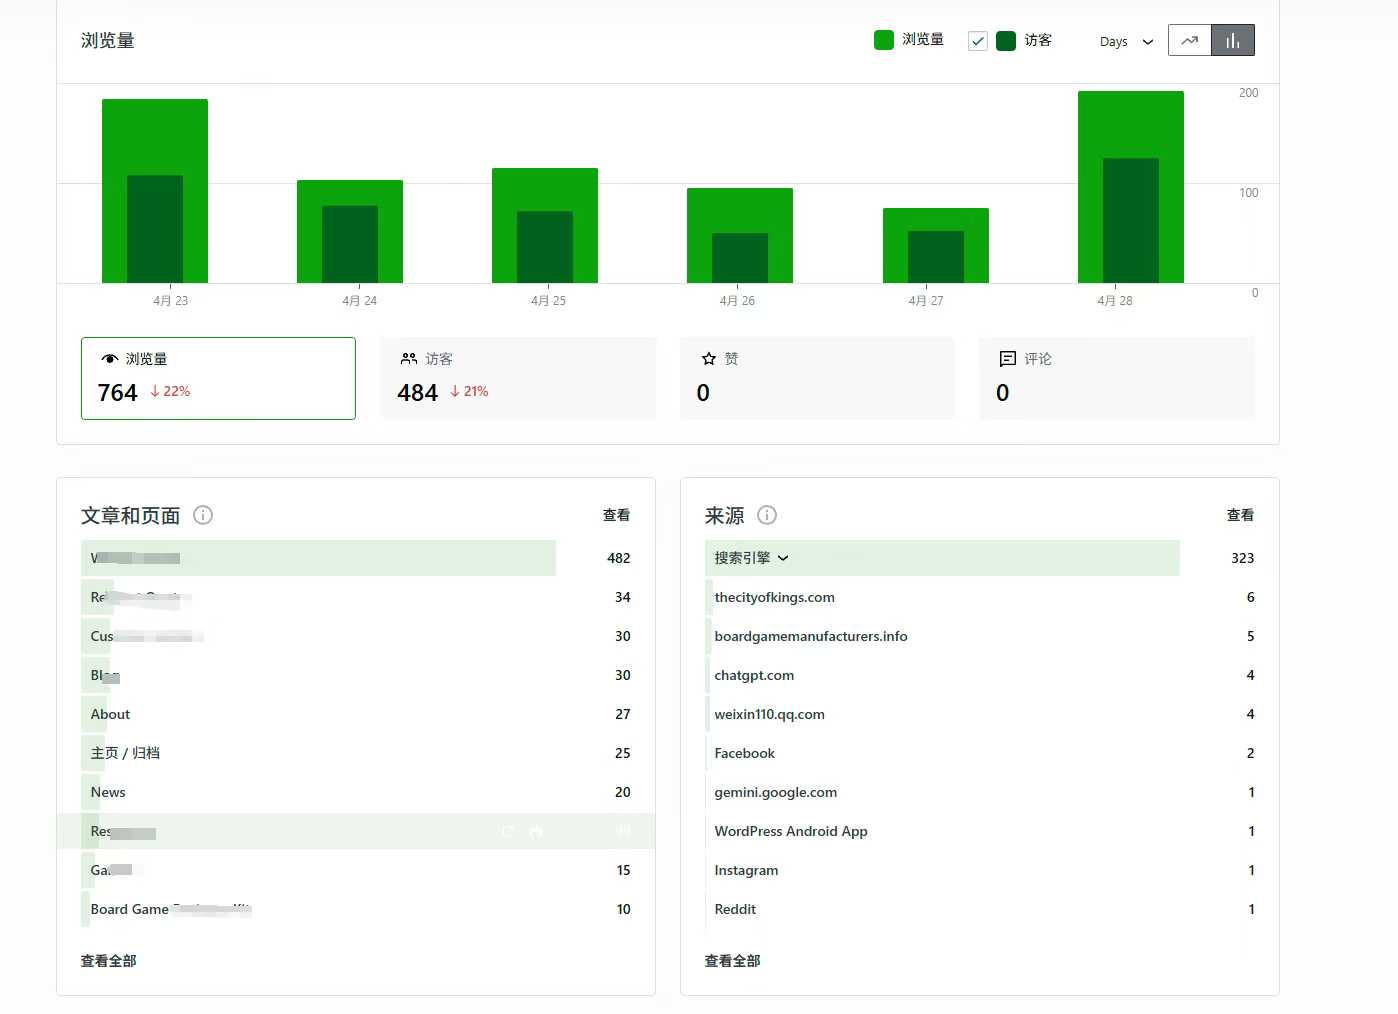The height and width of the screenshot is (1014, 1398).
Task: Click 查看全部 under 文章和页面
Action: [x=109, y=961]
